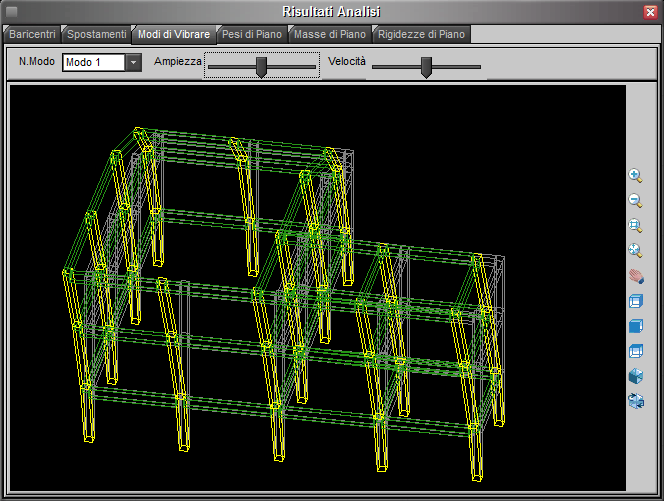Click the isometric 3D view icon
The height and width of the screenshot is (501, 664).
point(635,376)
